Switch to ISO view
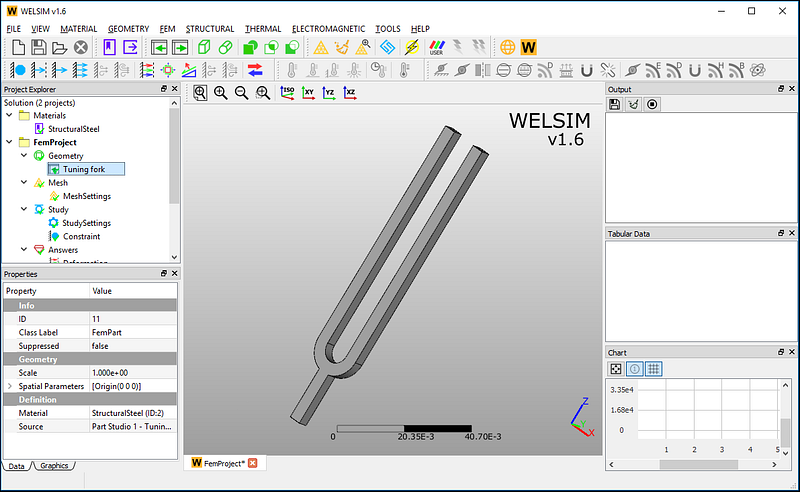The width and height of the screenshot is (800, 492). tap(287, 93)
